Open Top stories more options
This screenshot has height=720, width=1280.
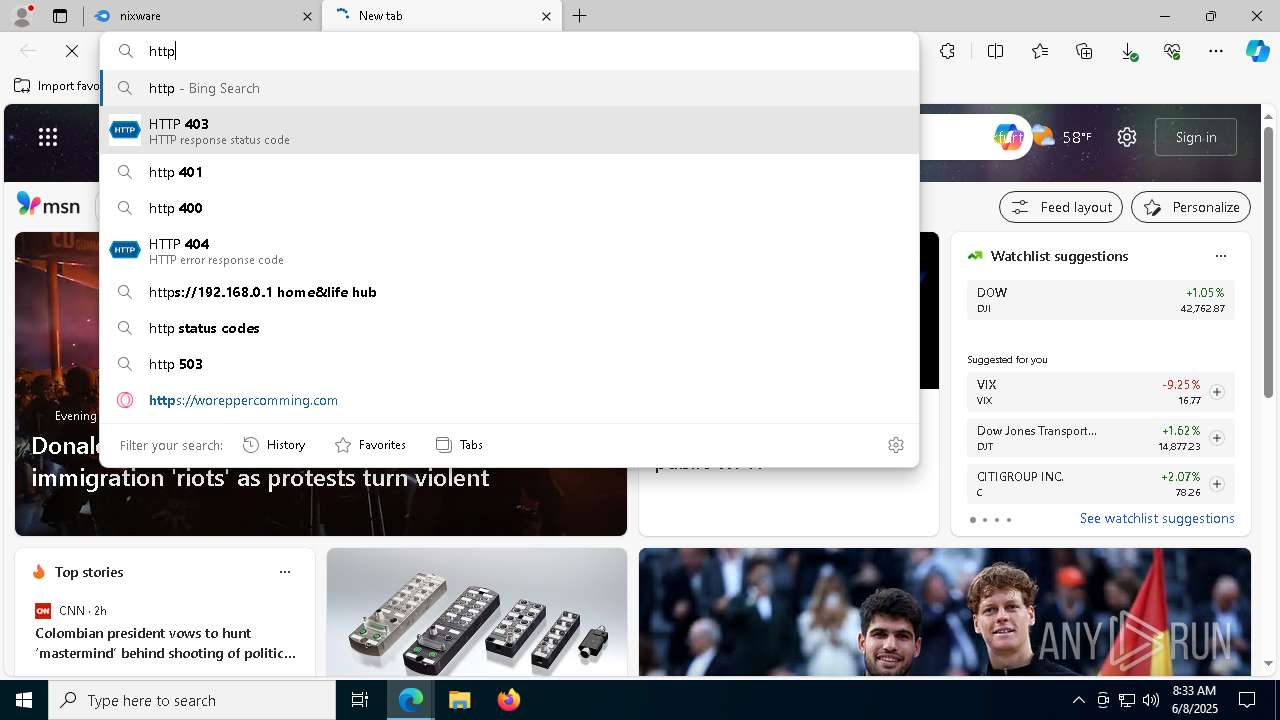tap(285, 572)
